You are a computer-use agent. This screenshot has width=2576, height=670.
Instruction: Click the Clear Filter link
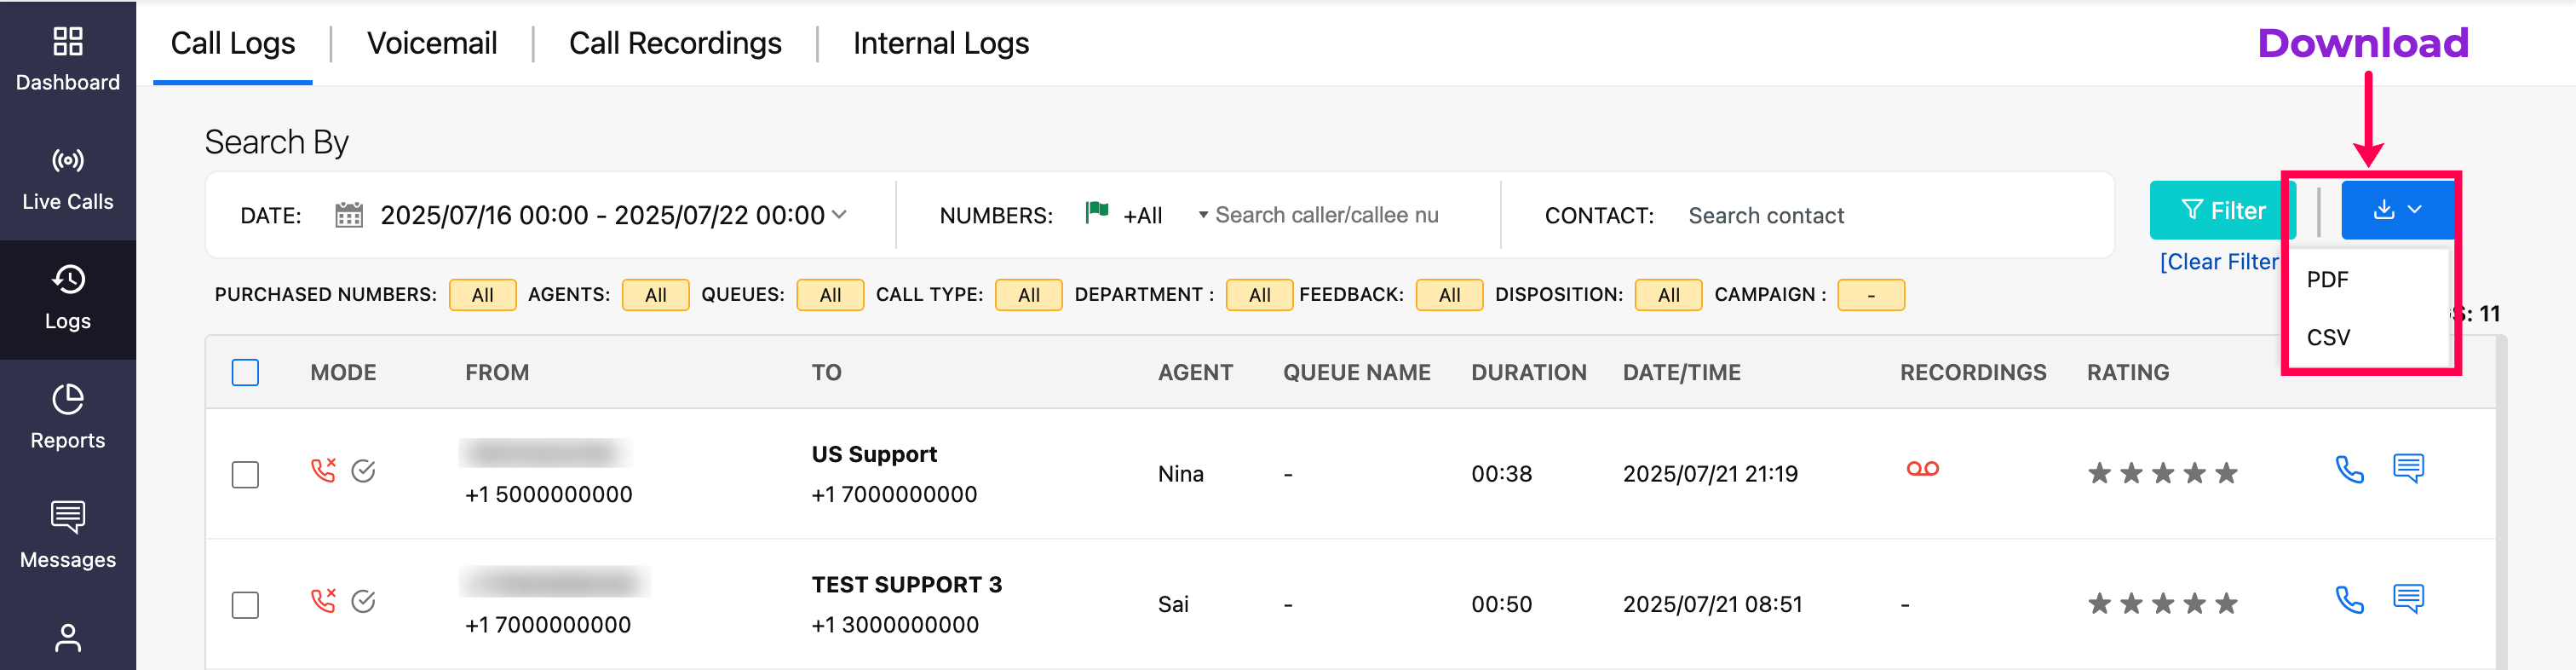(2218, 262)
